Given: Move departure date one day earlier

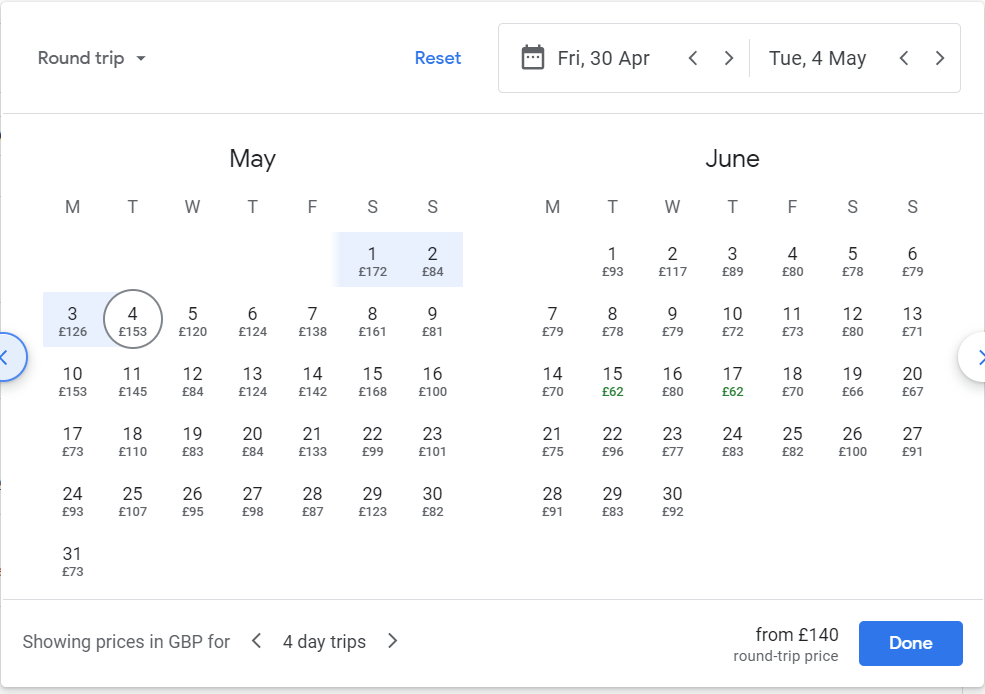Looking at the screenshot, I should point(693,58).
